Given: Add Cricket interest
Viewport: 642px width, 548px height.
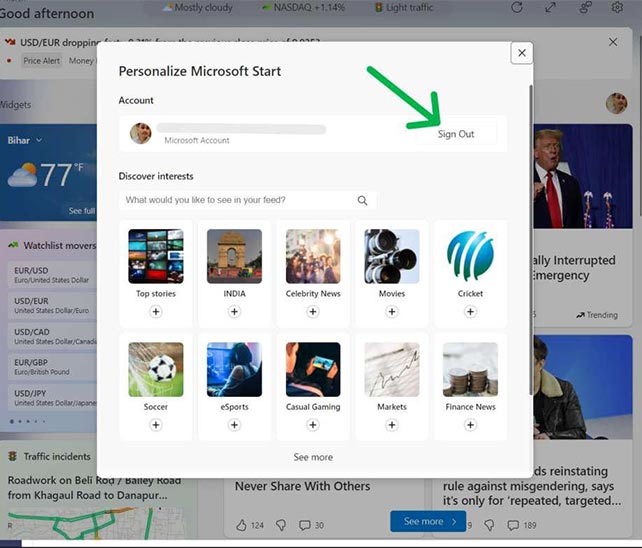Looking at the screenshot, I should [470, 312].
